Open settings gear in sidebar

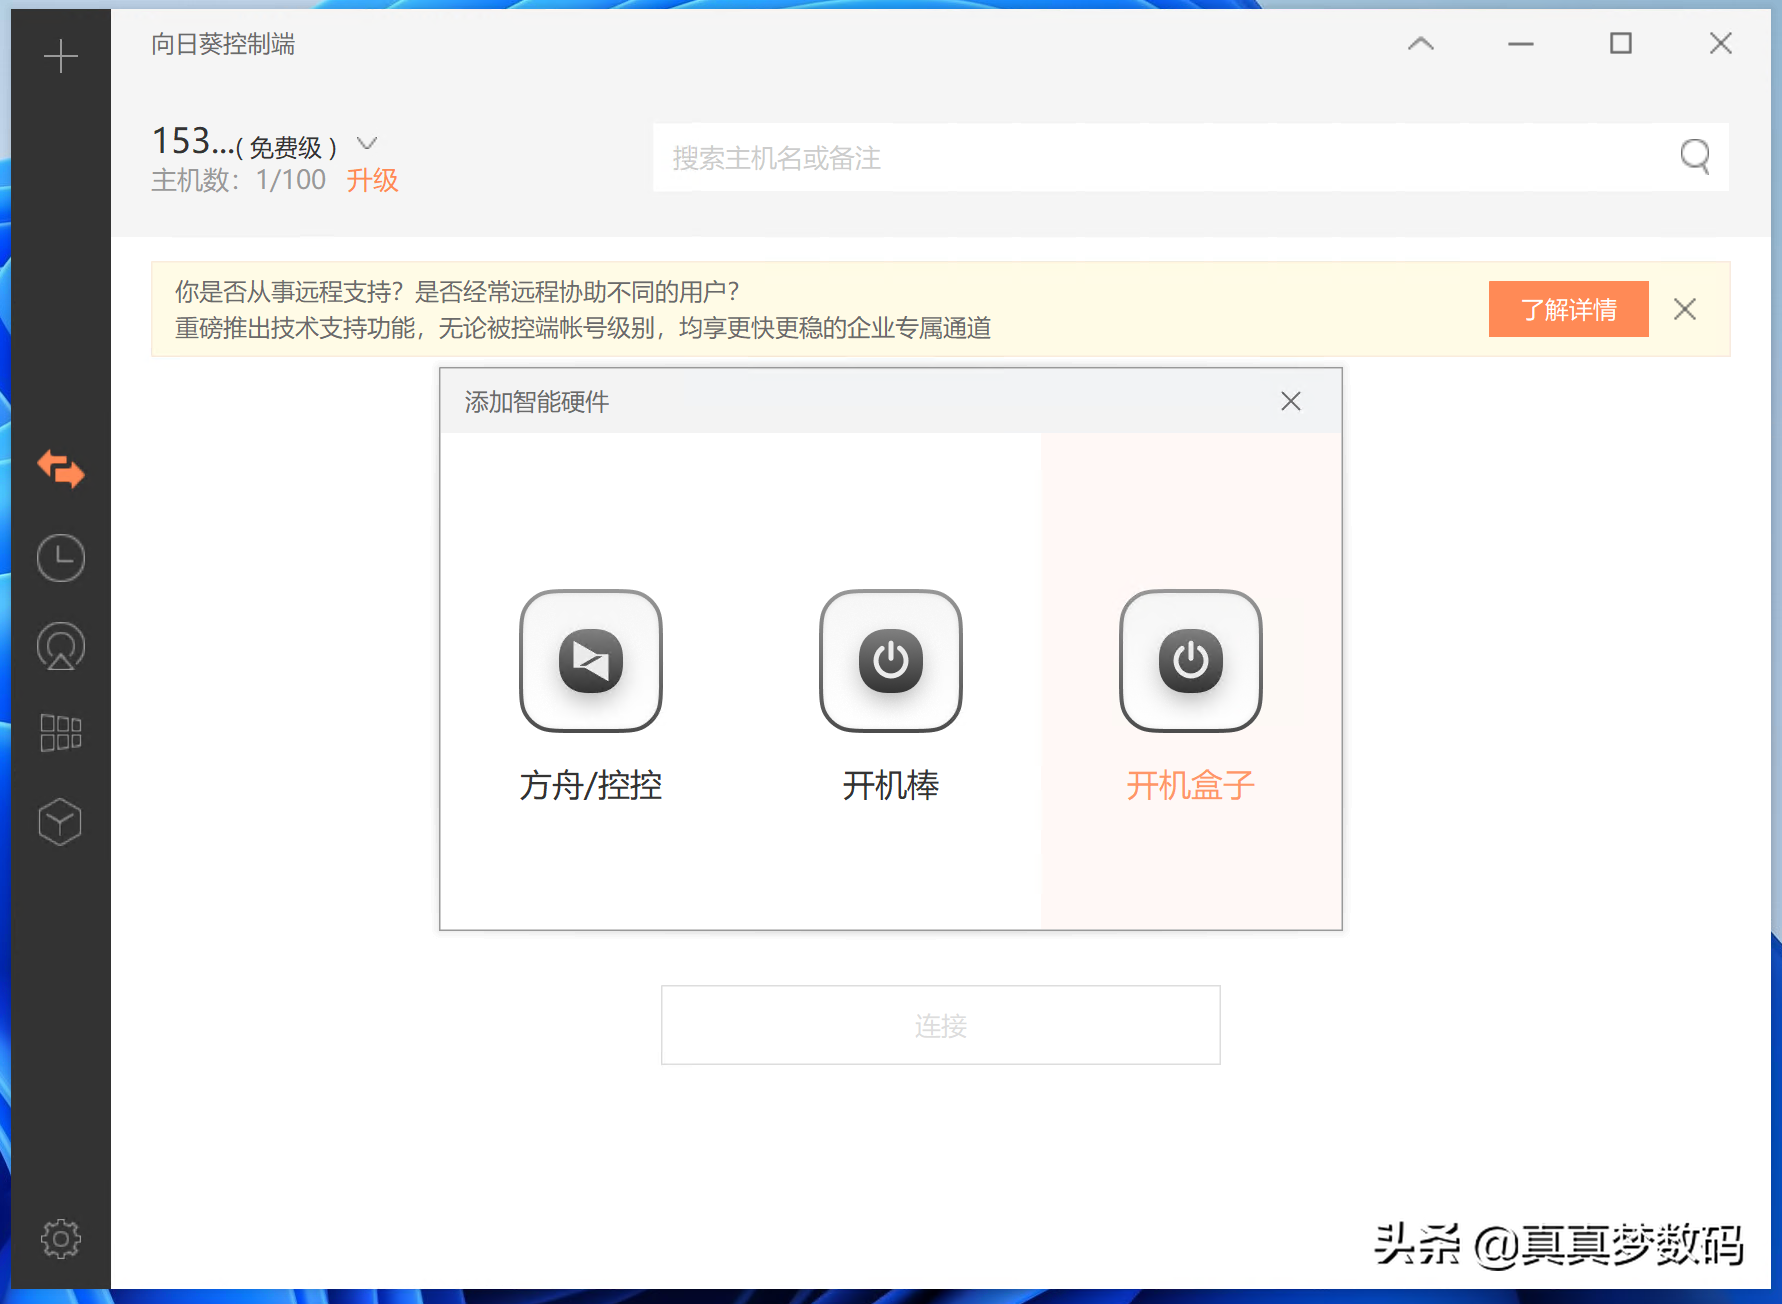point(61,1239)
